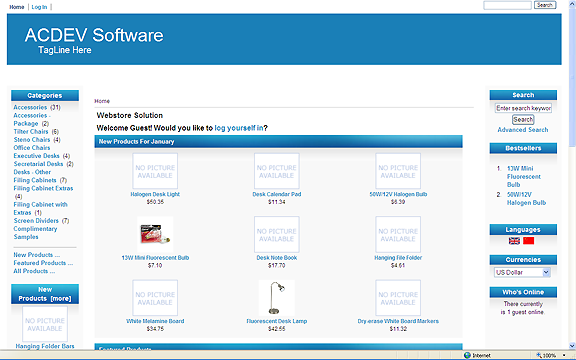Open the US Dollar currency dropdown
The width and height of the screenshot is (576, 360).
[x=522, y=272]
